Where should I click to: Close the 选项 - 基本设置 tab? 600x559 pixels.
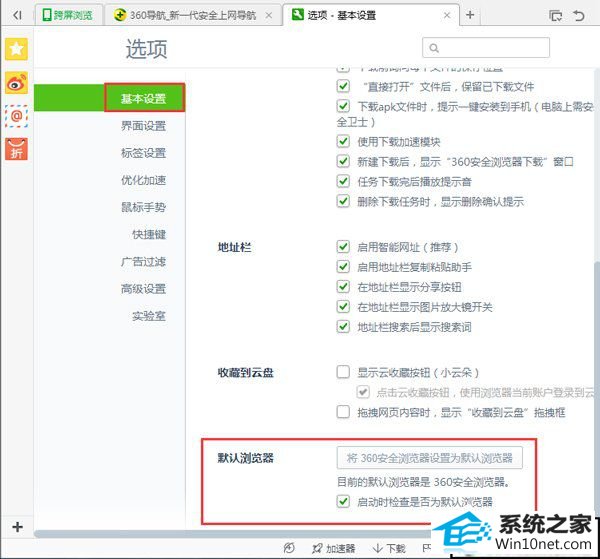pos(447,15)
